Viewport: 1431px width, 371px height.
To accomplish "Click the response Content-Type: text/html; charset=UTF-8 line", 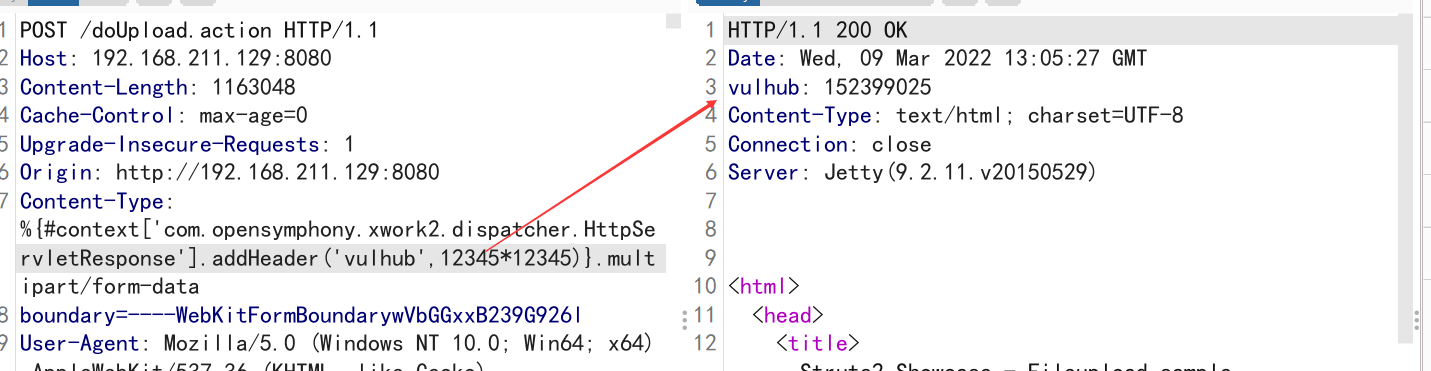I will tap(955, 116).
